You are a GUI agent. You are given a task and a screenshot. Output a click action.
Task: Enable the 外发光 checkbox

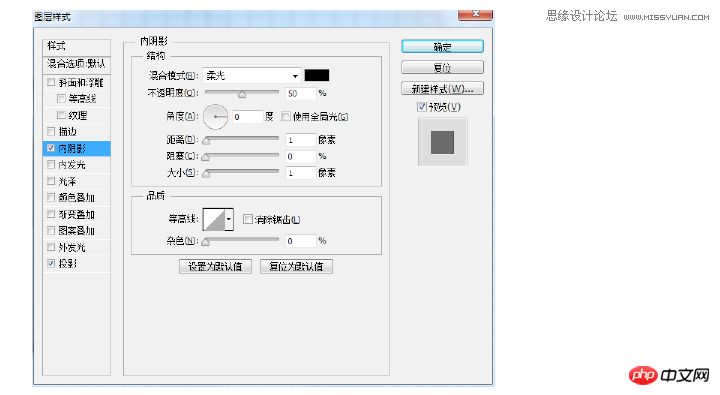pyautogui.click(x=51, y=247)
